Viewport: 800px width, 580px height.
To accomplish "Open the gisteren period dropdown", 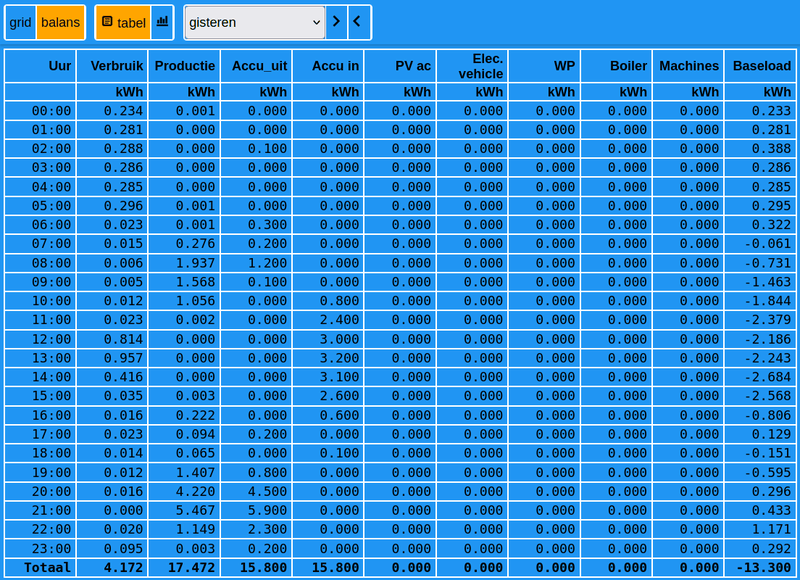I will point(255,22).
